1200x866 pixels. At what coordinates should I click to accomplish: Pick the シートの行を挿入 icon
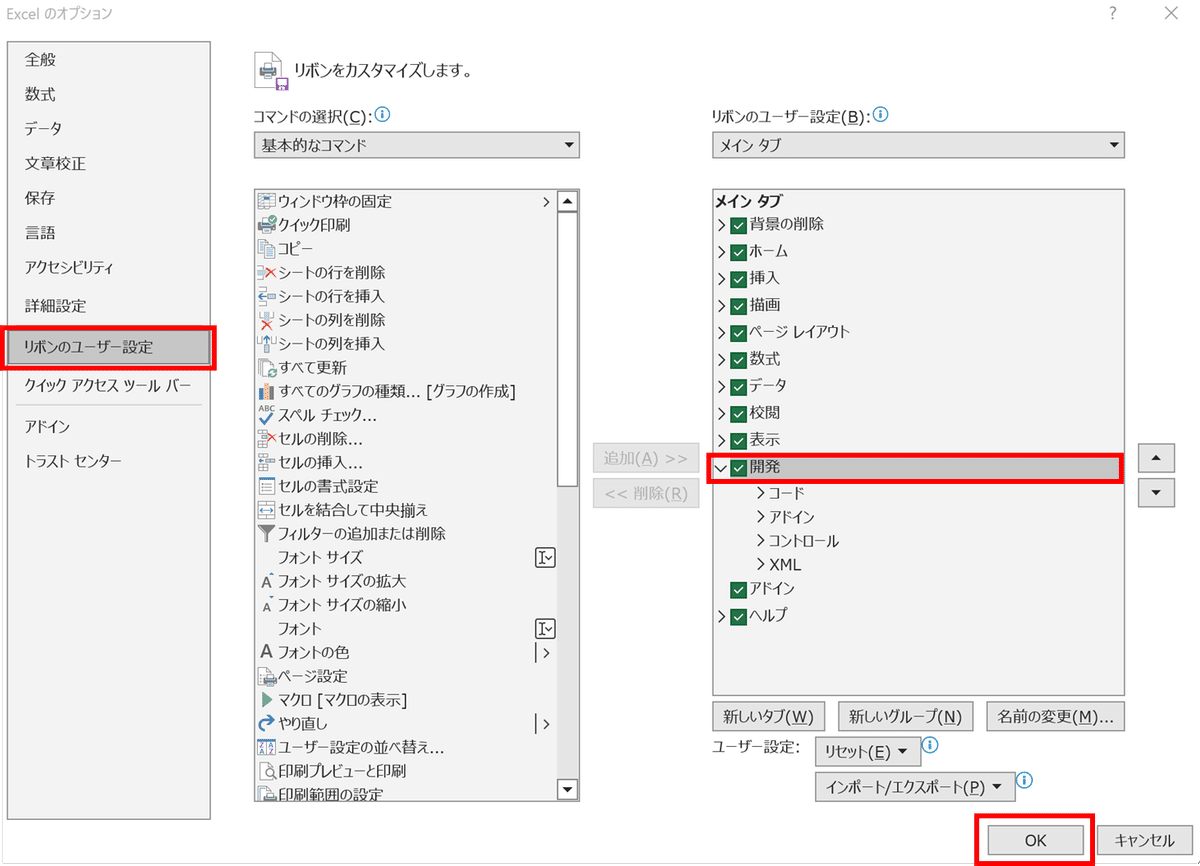(x=266, y=296)
